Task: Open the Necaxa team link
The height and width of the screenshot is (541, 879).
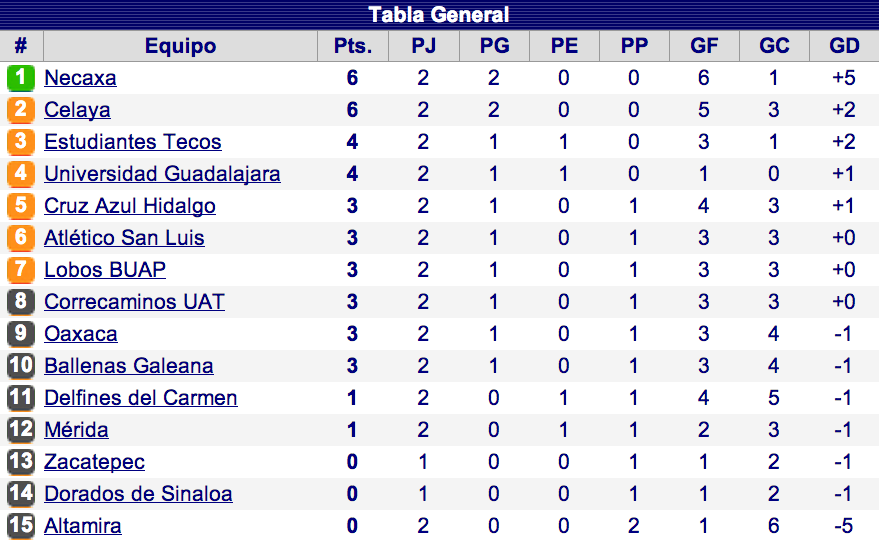Action: pos(80,78)
